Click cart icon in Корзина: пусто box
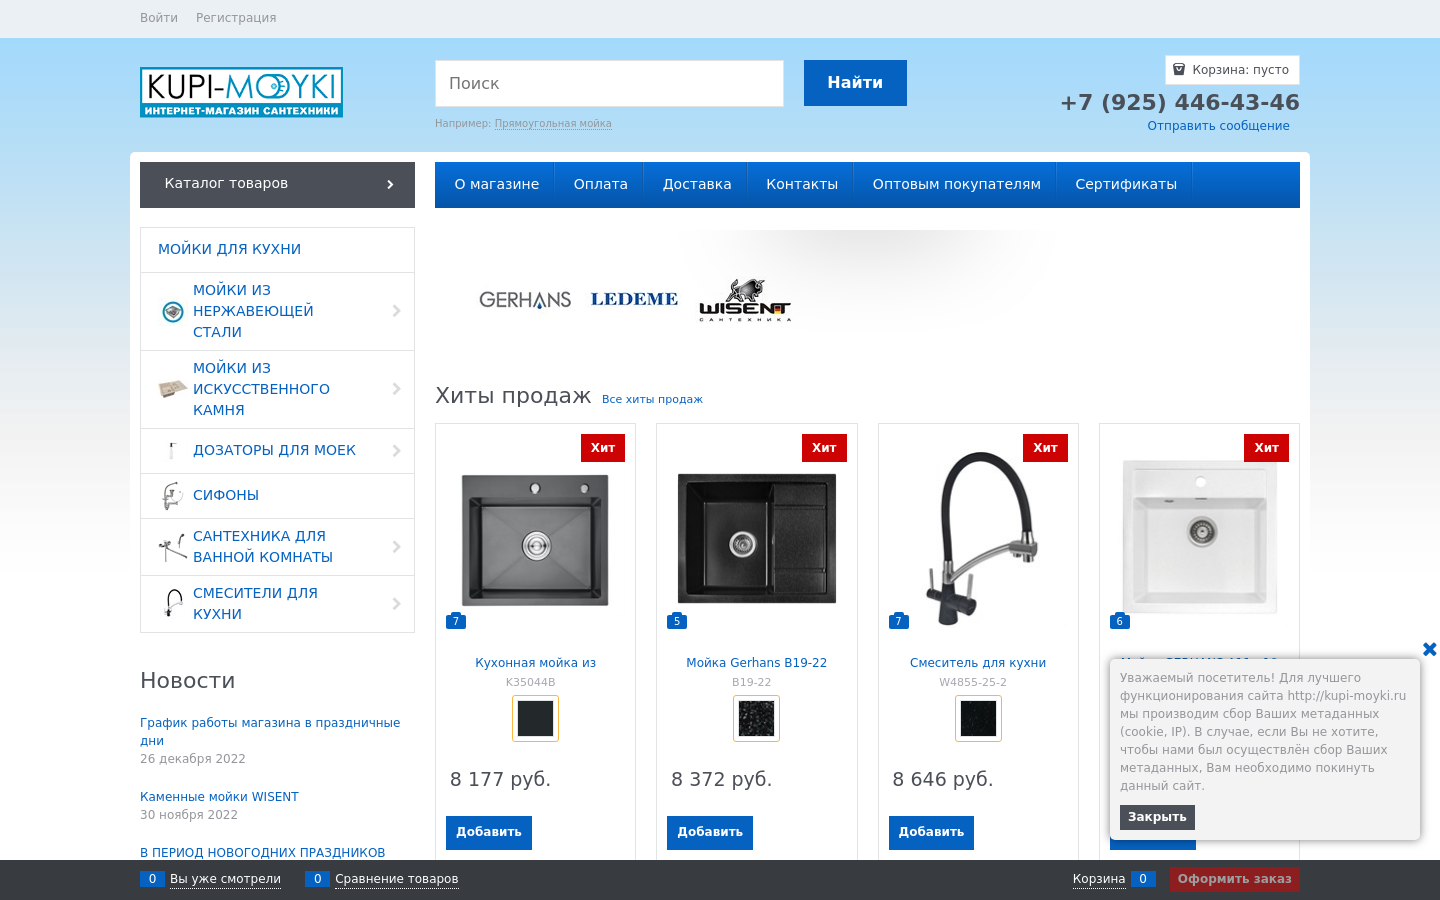Viewport: 1440px width, 900px height. click(1179, 70)
